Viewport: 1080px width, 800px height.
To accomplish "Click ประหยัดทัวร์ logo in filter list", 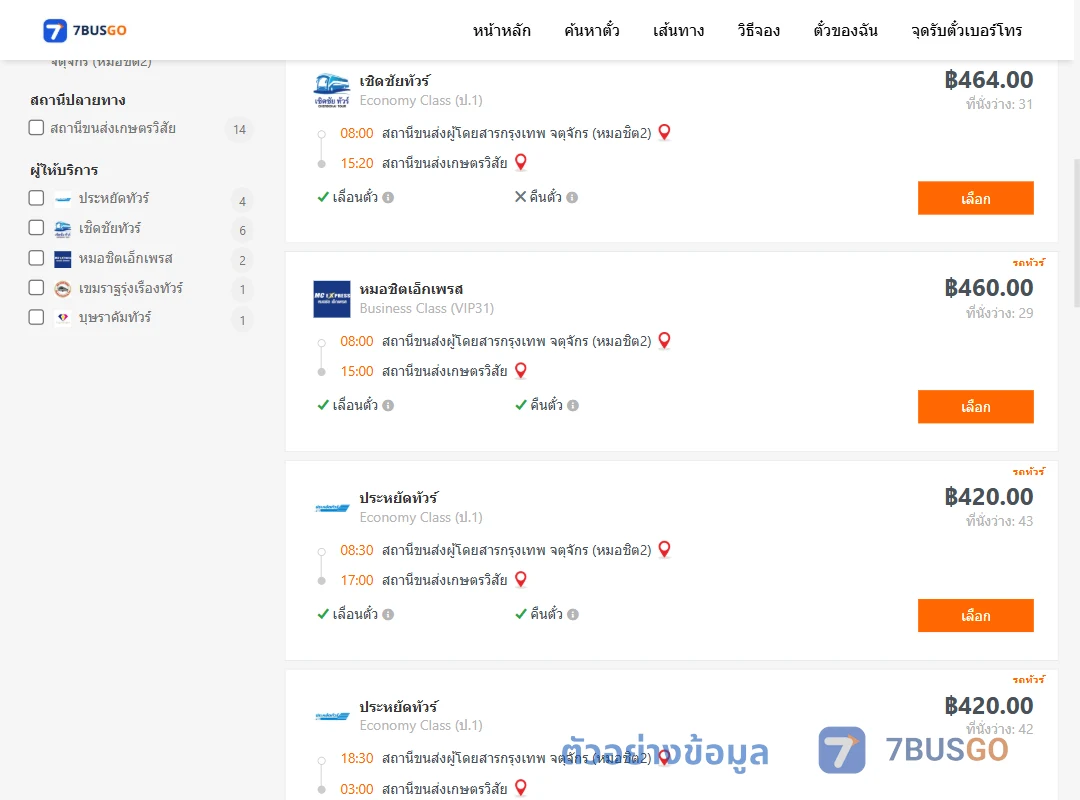I will (63, 199).
